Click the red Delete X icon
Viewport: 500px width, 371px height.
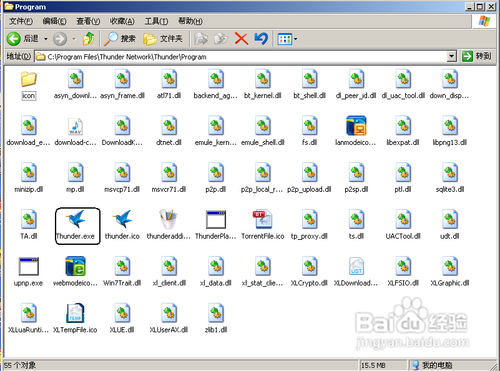click(x=241, y=39)
